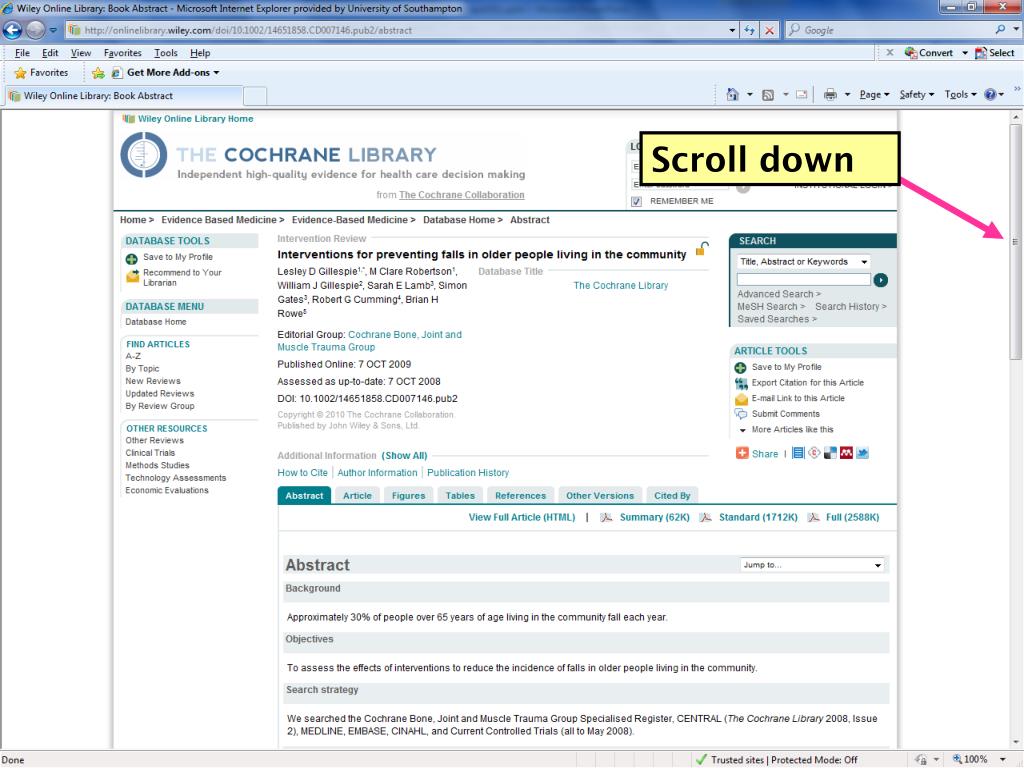
Task: Open the View menu
Action: coord(81,53)
